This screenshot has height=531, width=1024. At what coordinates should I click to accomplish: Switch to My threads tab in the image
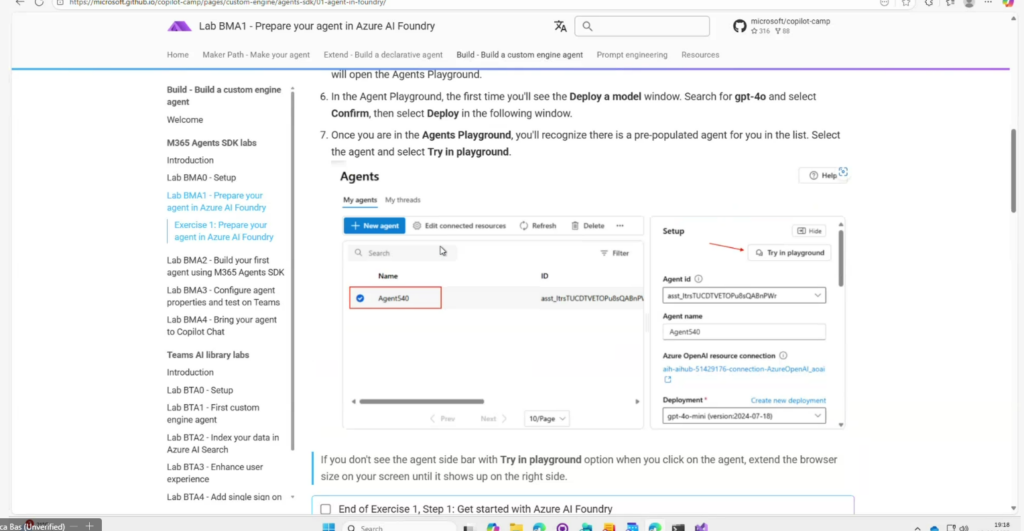click(402, 200)
